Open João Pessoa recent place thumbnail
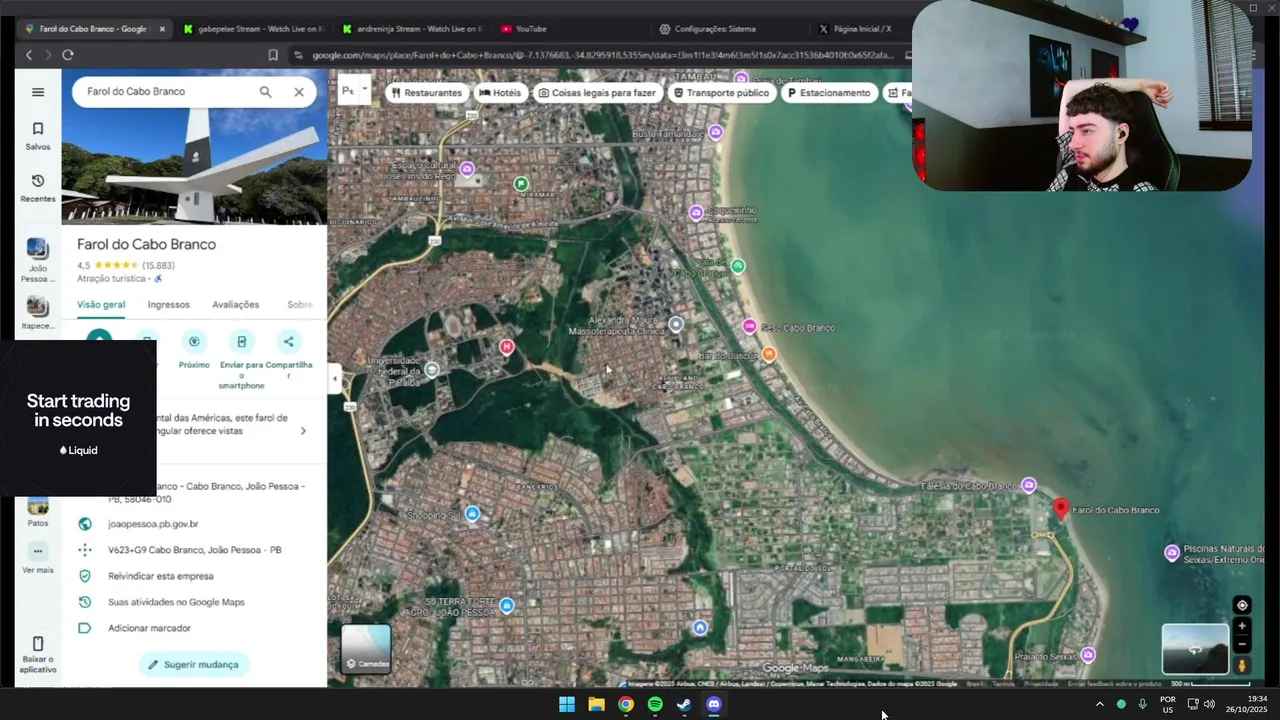The height and width of the screenshot is (720, 1280). point(38,249)
